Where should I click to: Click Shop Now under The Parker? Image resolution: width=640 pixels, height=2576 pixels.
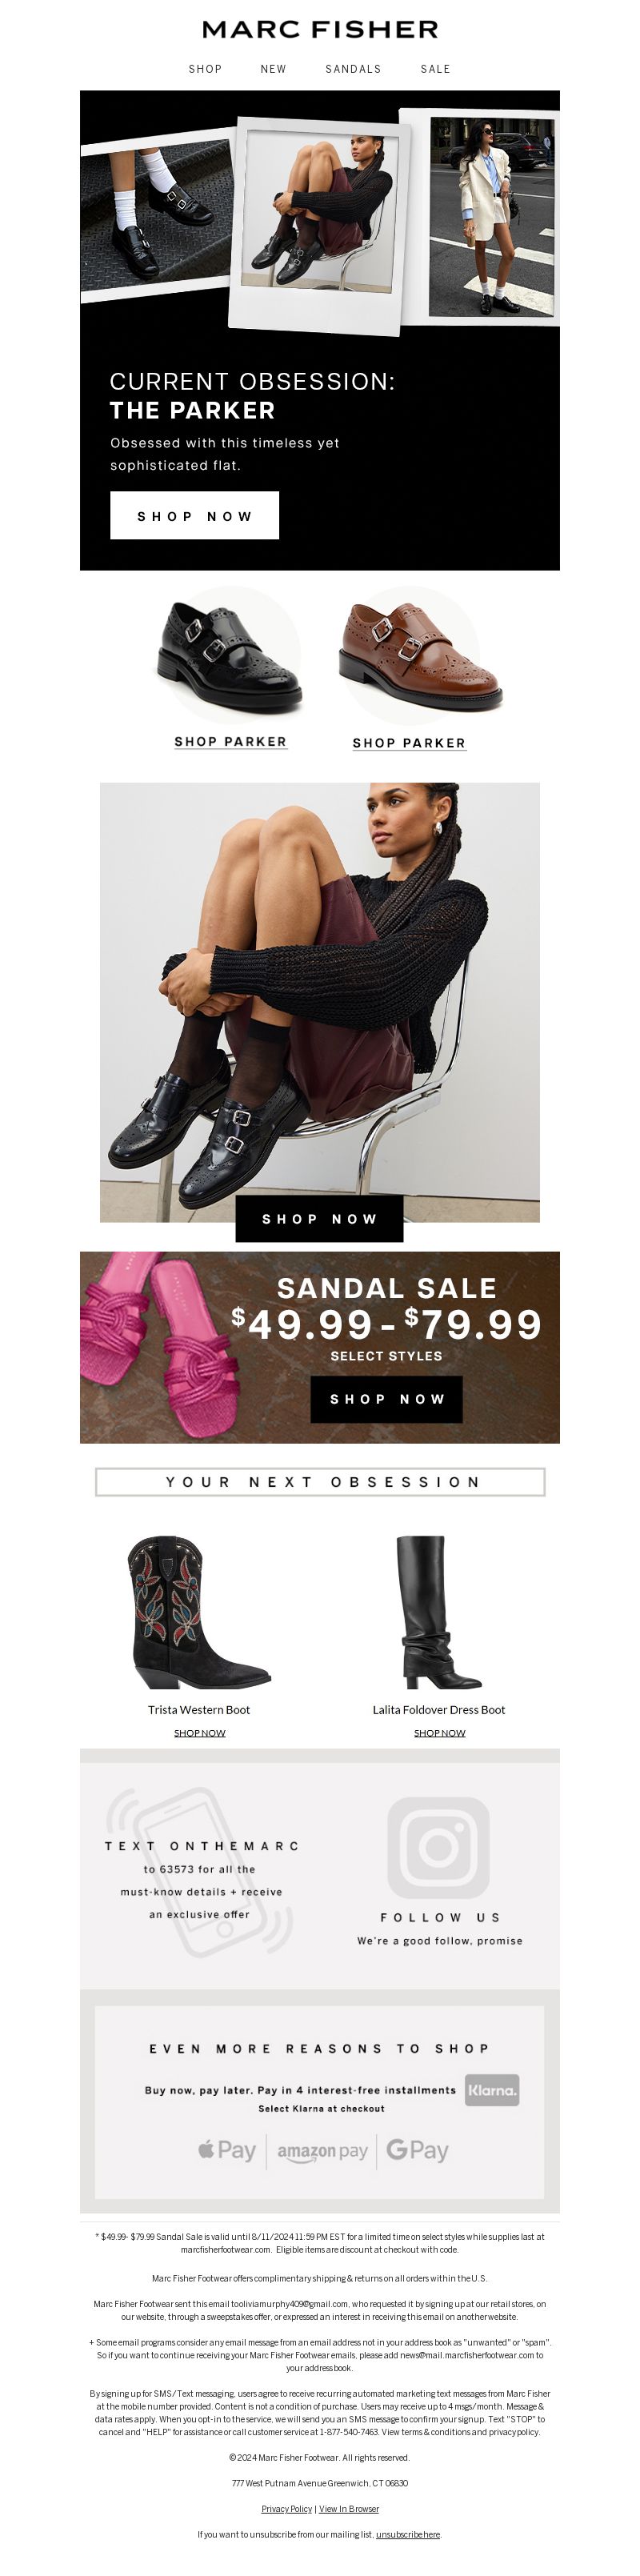[194, 515]
